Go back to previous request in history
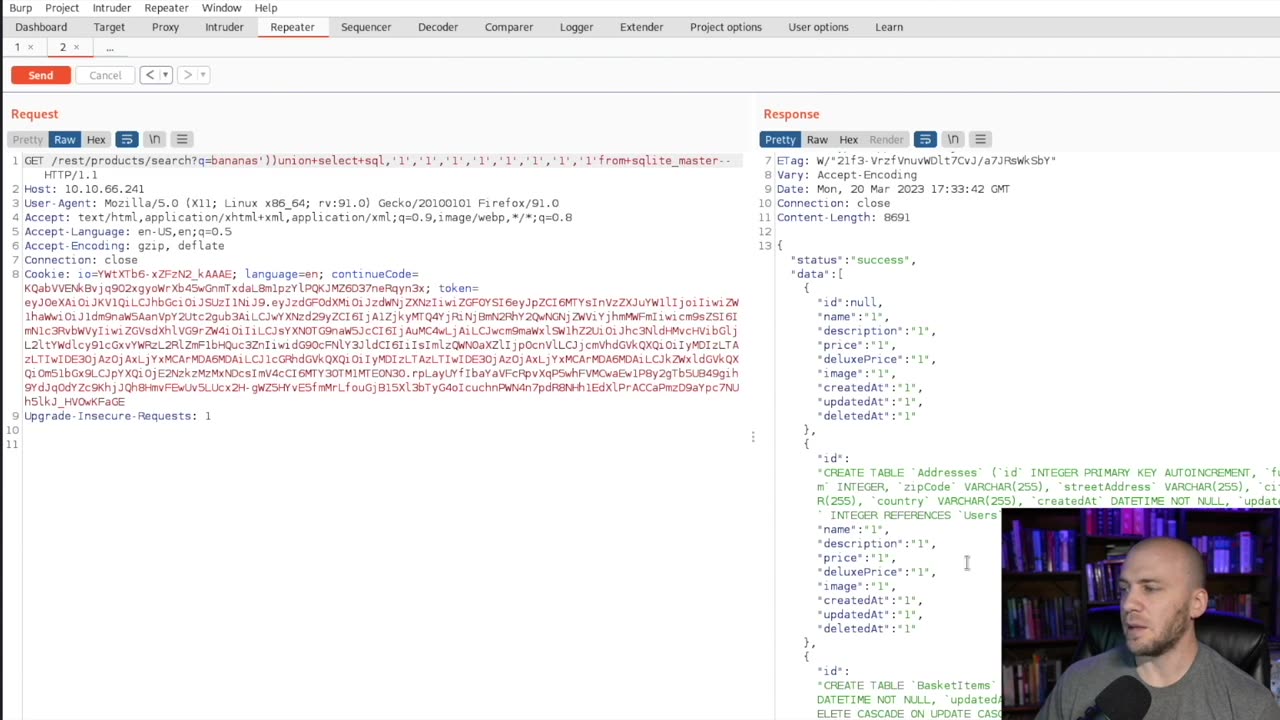Screen dimensions: 1280x720 (149, 75)
